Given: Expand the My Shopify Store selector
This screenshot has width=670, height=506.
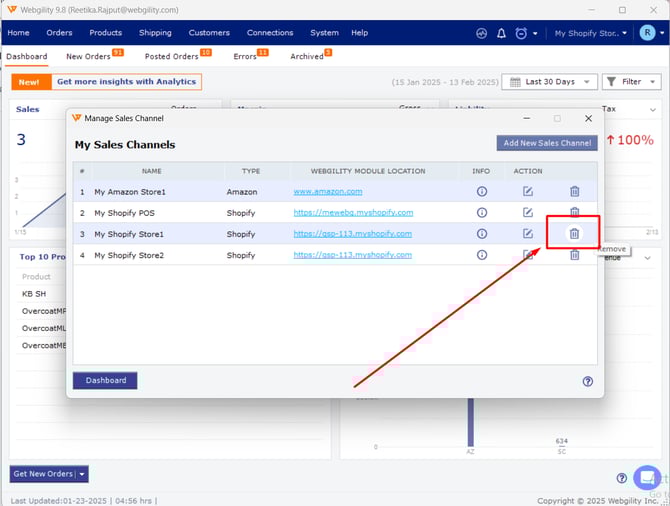Looking at the screenshot, I should pyautogui.click(x=591, y=33).
